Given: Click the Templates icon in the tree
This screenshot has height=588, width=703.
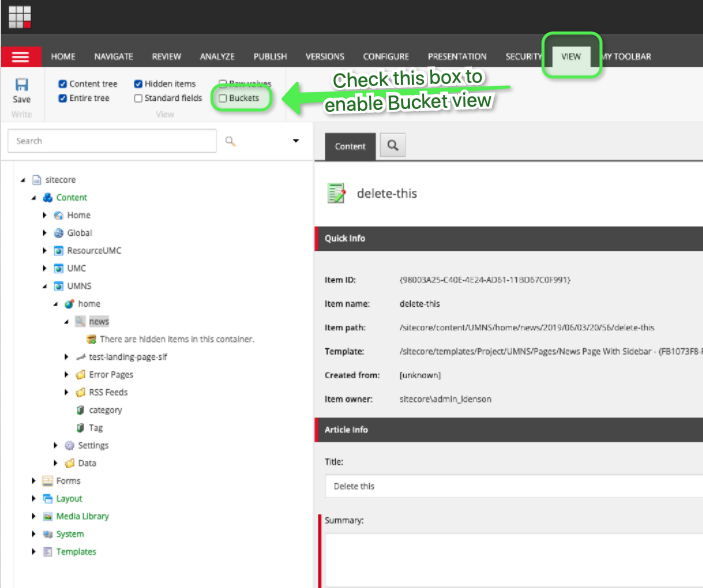Looking at the screenshot, I should tap(48, 552).
